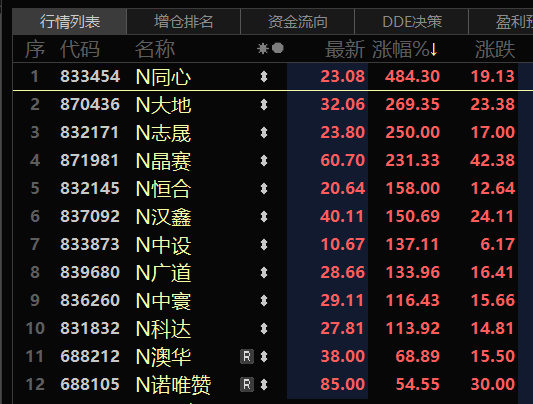
Task: Sort by the 涨幅% column header
Action: (405, 49)
